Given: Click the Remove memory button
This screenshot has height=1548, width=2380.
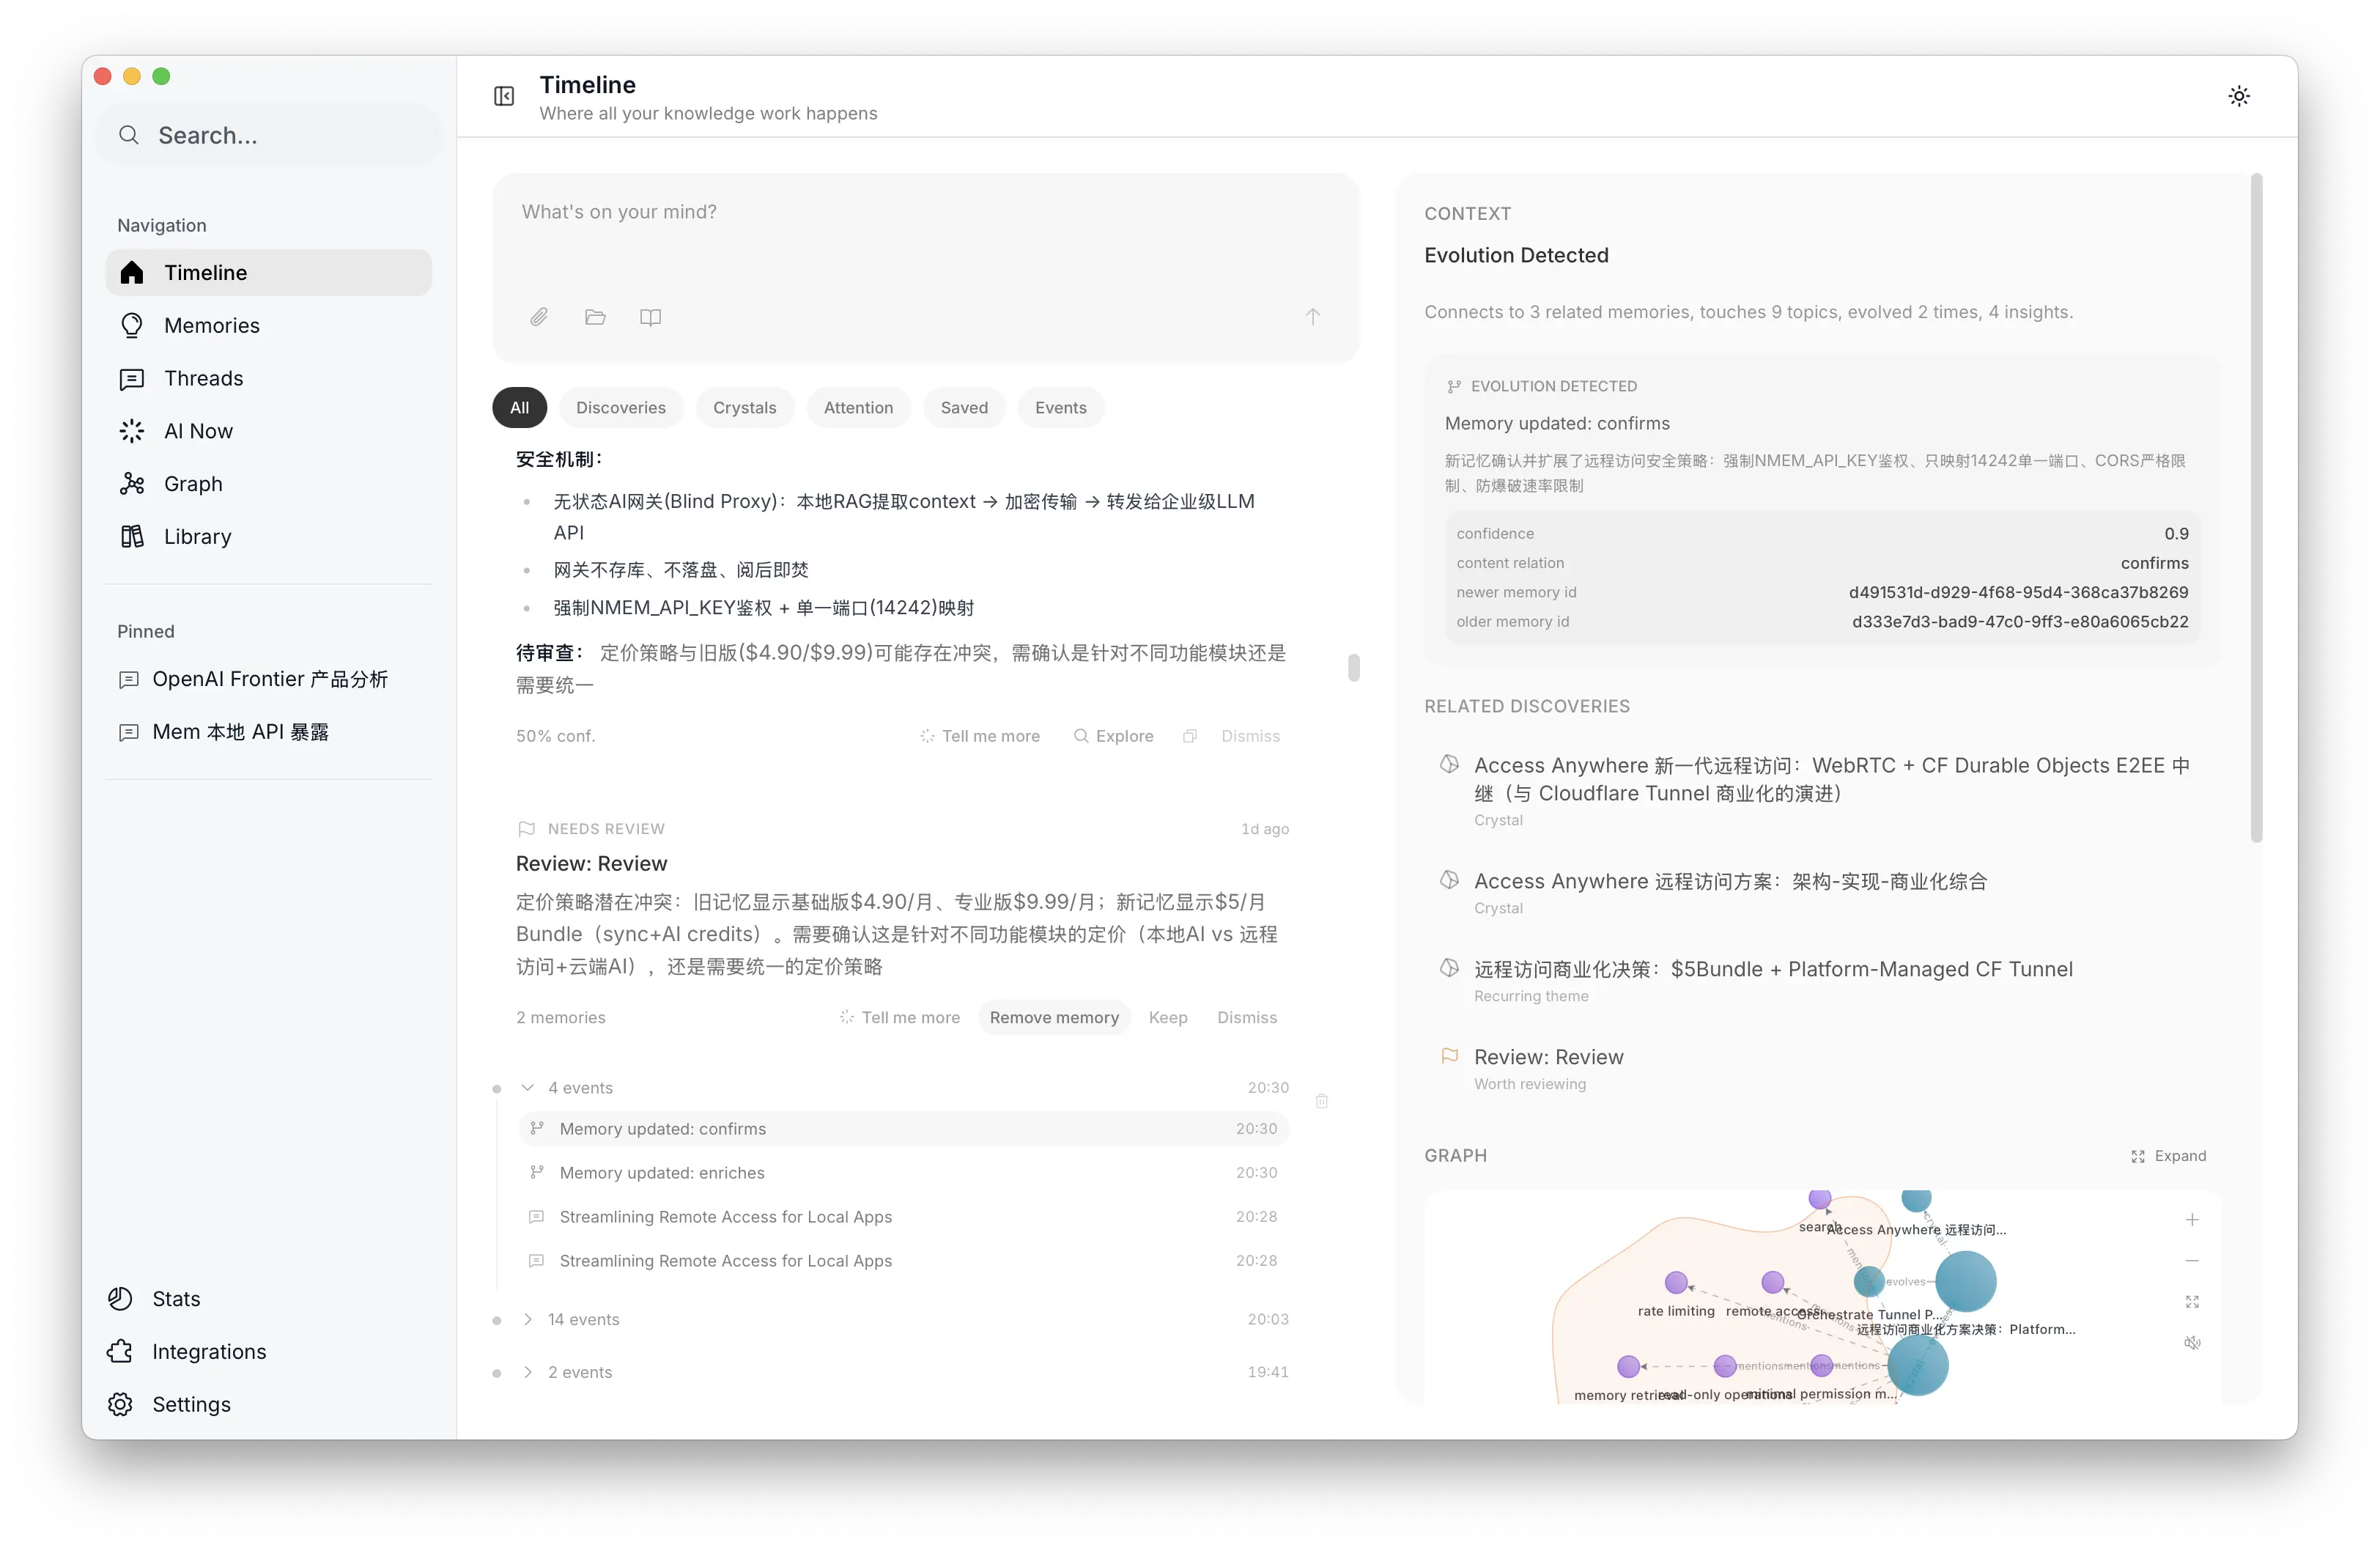Looking at the screenshot, I should pos(1054,1017).
